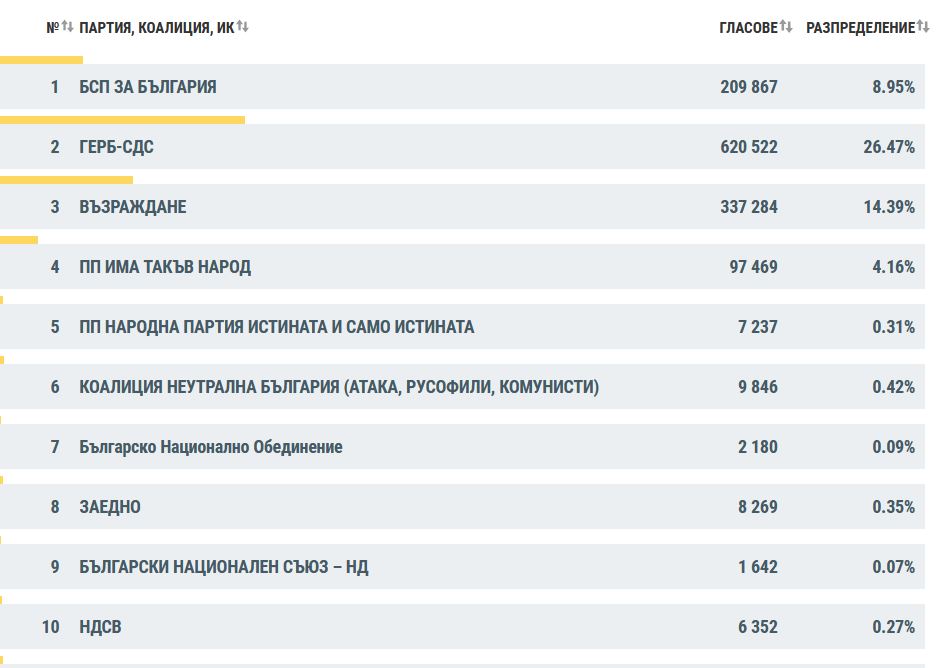
Task: Click the НДСВ party row
Action: point(101,627)
